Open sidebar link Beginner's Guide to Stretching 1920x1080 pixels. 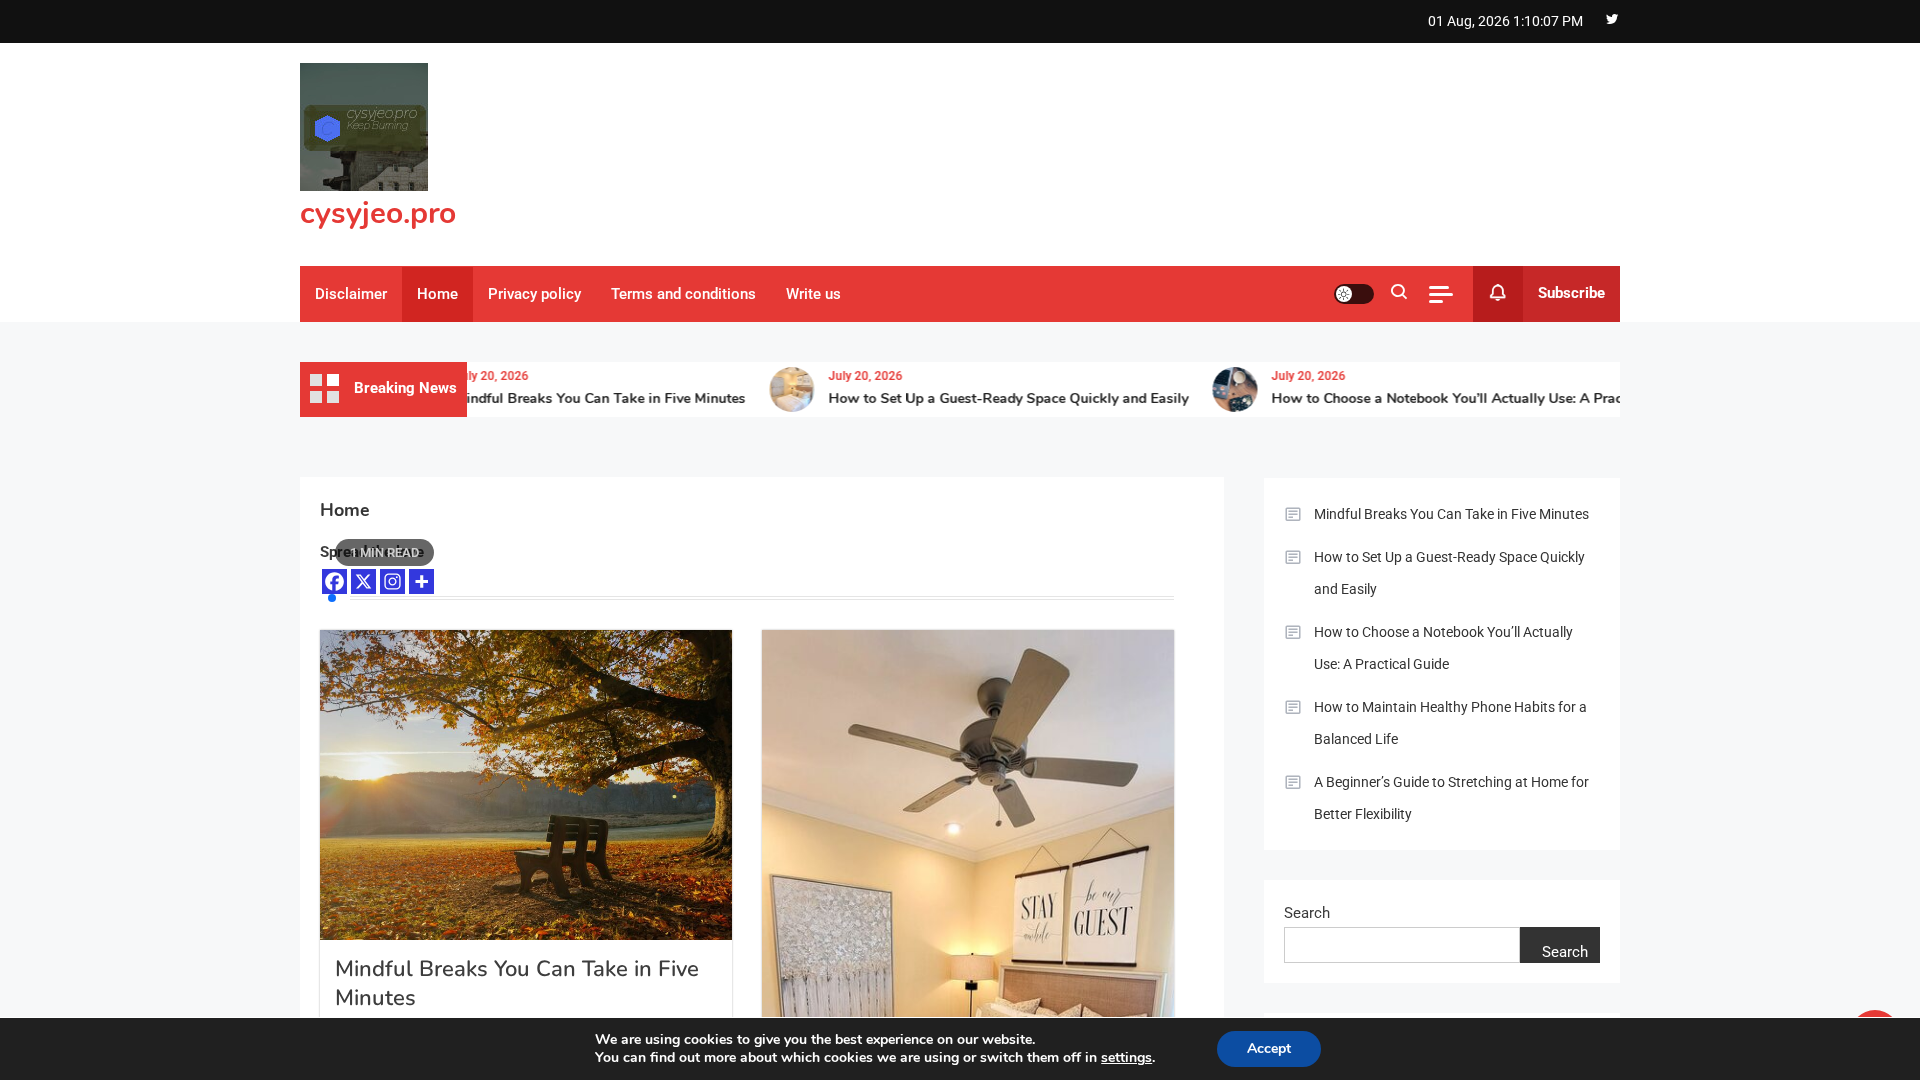[1451, 798]
